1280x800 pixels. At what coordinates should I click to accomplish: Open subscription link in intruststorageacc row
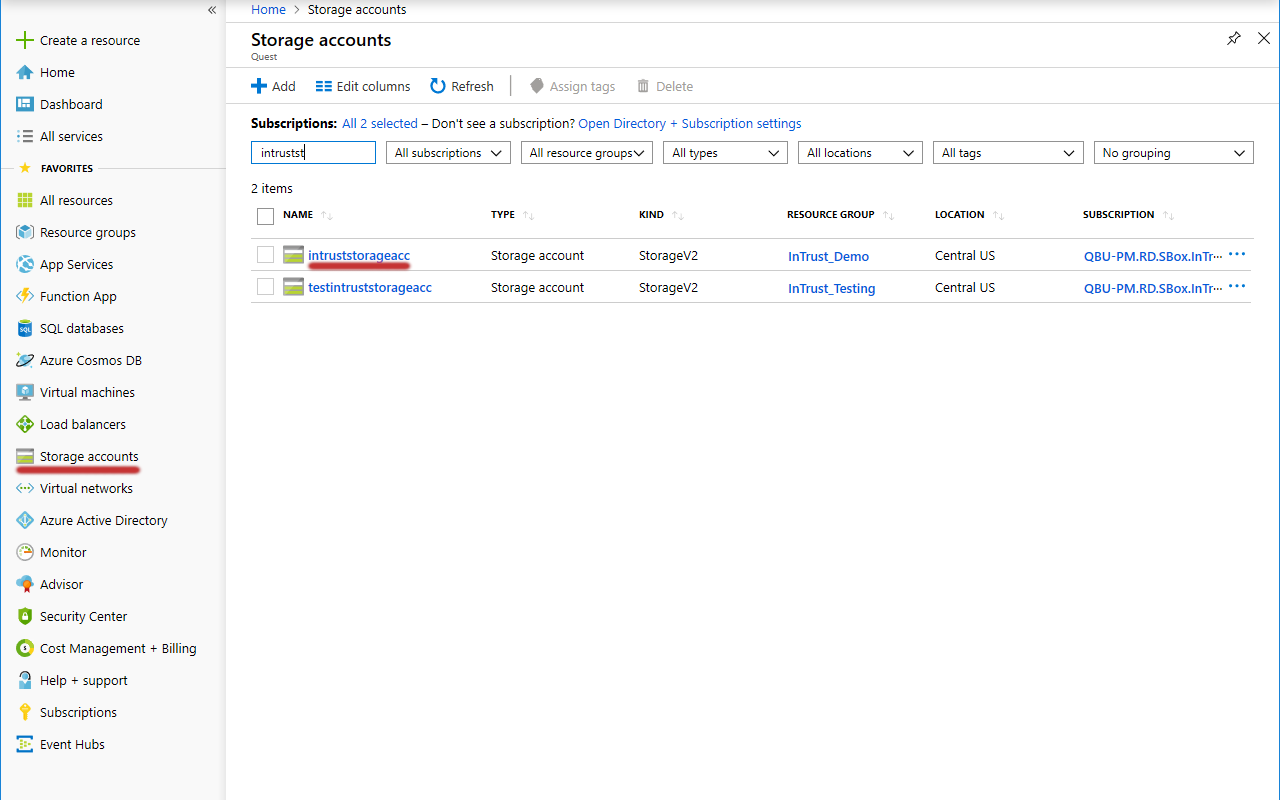pyautogui.click(x=1153, y=257)
